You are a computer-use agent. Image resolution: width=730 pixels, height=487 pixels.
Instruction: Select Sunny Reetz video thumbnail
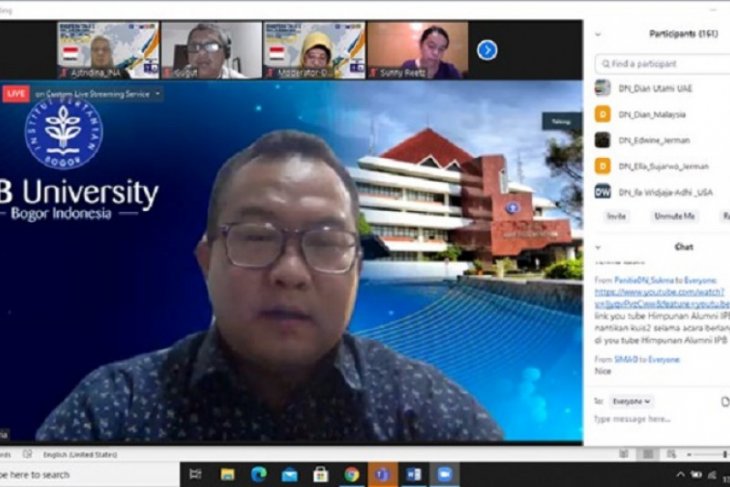[418, 50]
